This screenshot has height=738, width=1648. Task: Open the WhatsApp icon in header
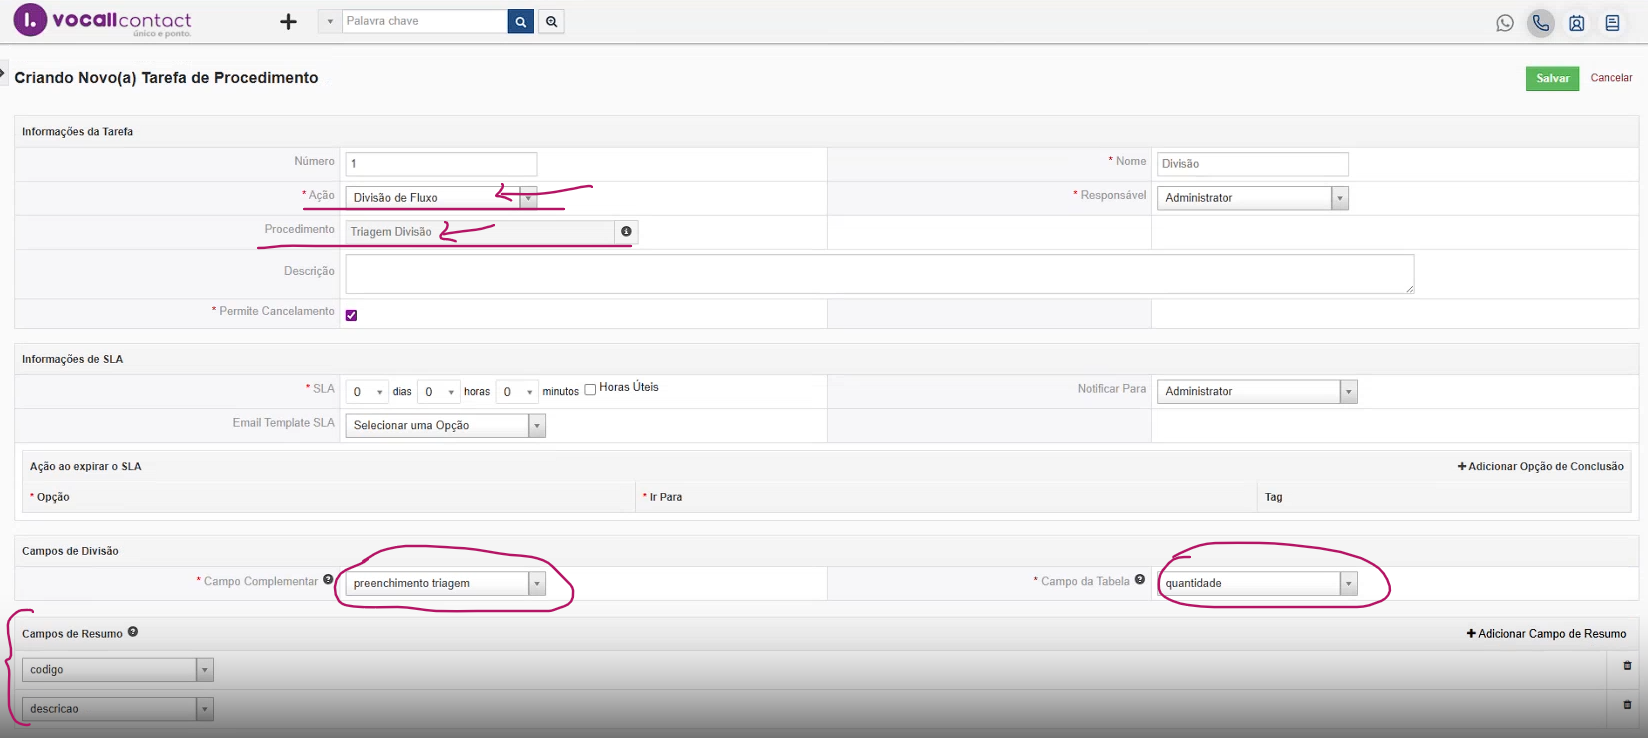tap(1504, 23)
